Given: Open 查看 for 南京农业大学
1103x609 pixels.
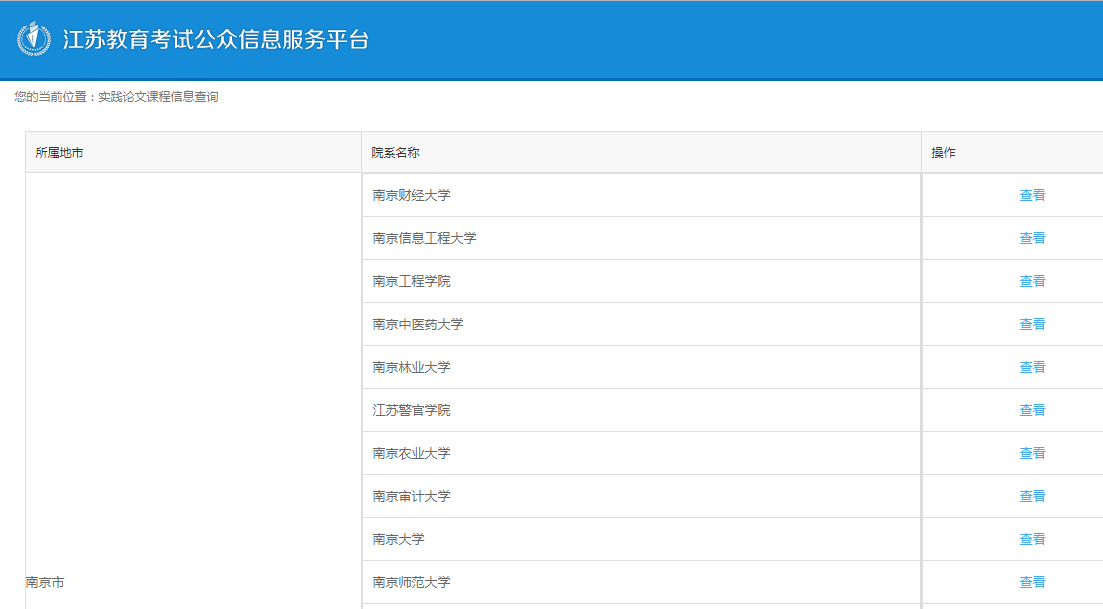Looking at the screenshot, I should (1032, 453).
